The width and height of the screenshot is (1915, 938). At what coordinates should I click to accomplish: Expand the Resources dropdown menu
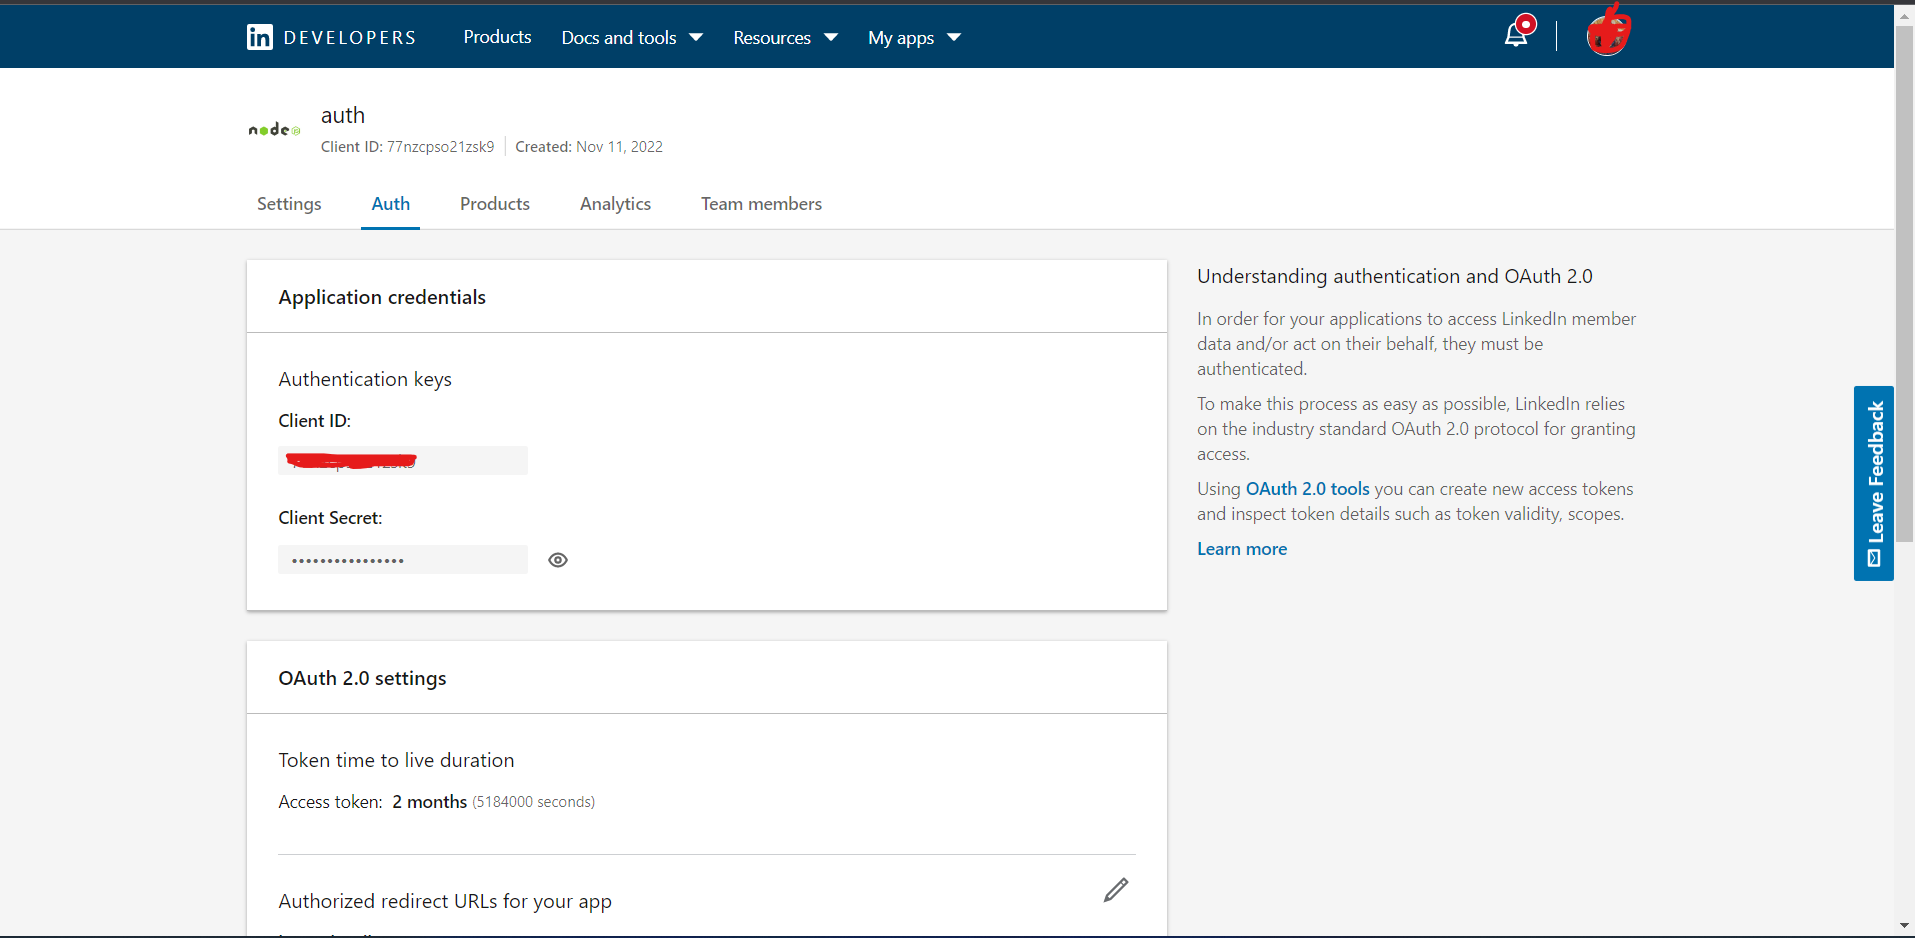[x=785, y=38]
